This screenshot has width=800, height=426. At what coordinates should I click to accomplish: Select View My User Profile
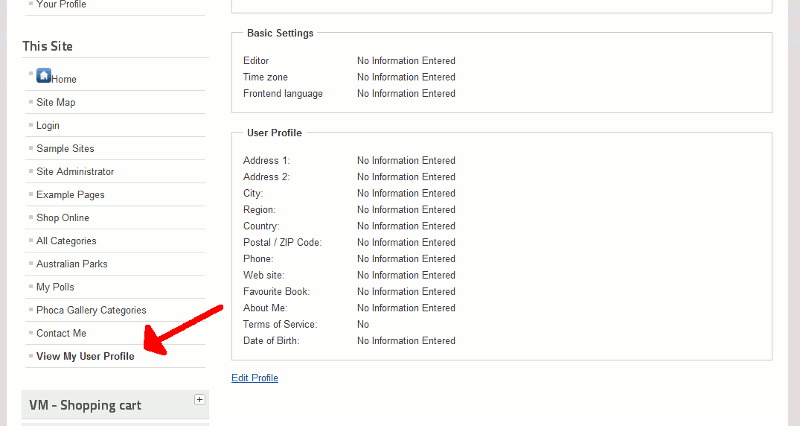(85, 356)
